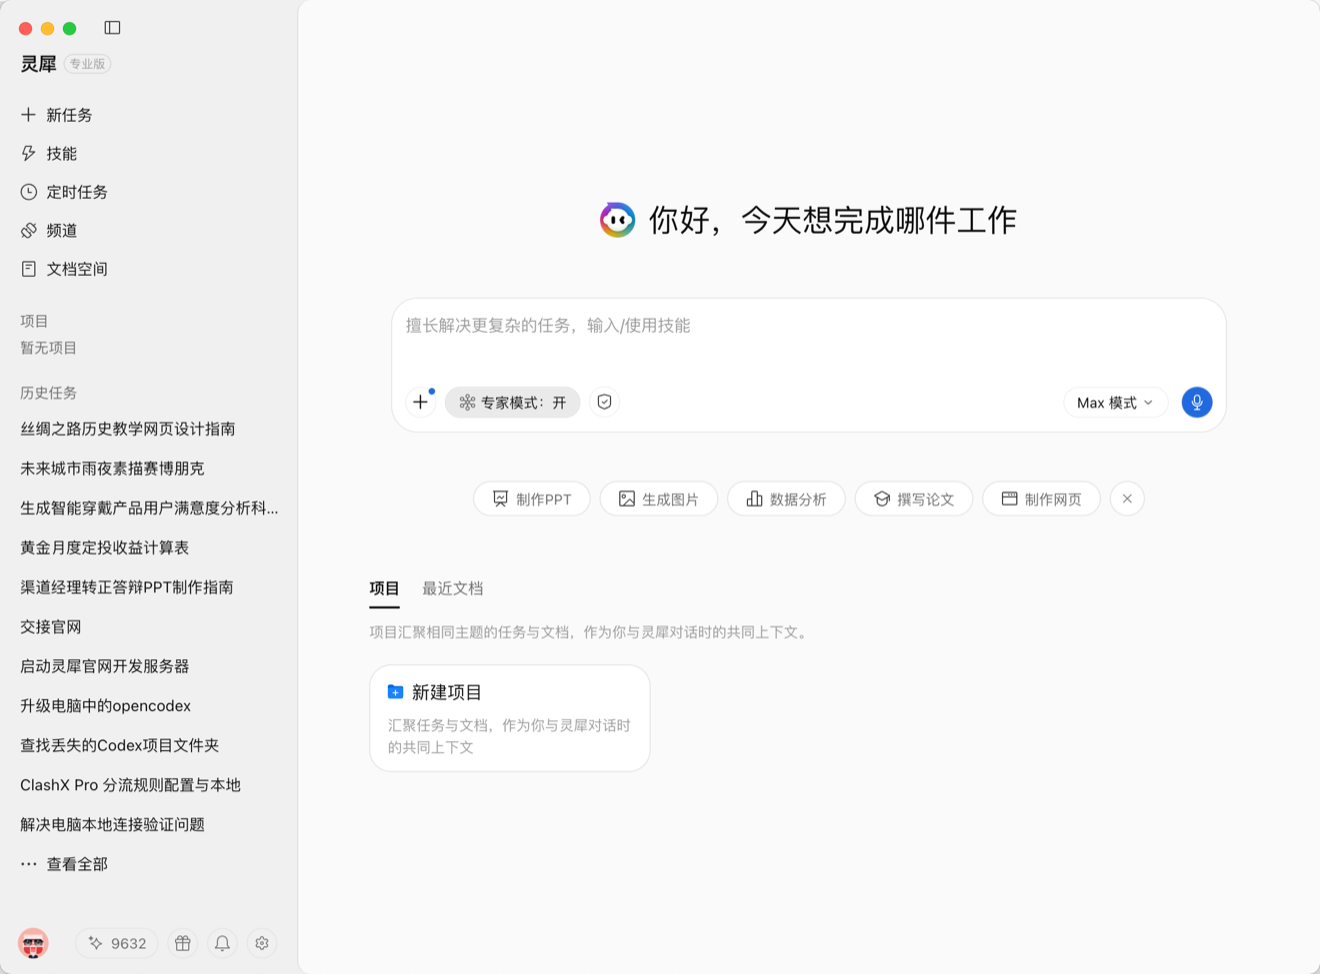Open 定时任务 scheduled tasks
Image resolution: width=1320 pixels, height=974 pixels.
[64, 192]
